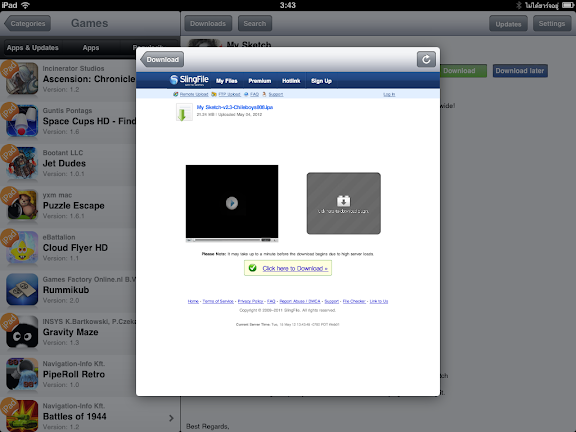576x432 pixels.
Task: Open the Home footer link
Action: [x=193, y=301]
